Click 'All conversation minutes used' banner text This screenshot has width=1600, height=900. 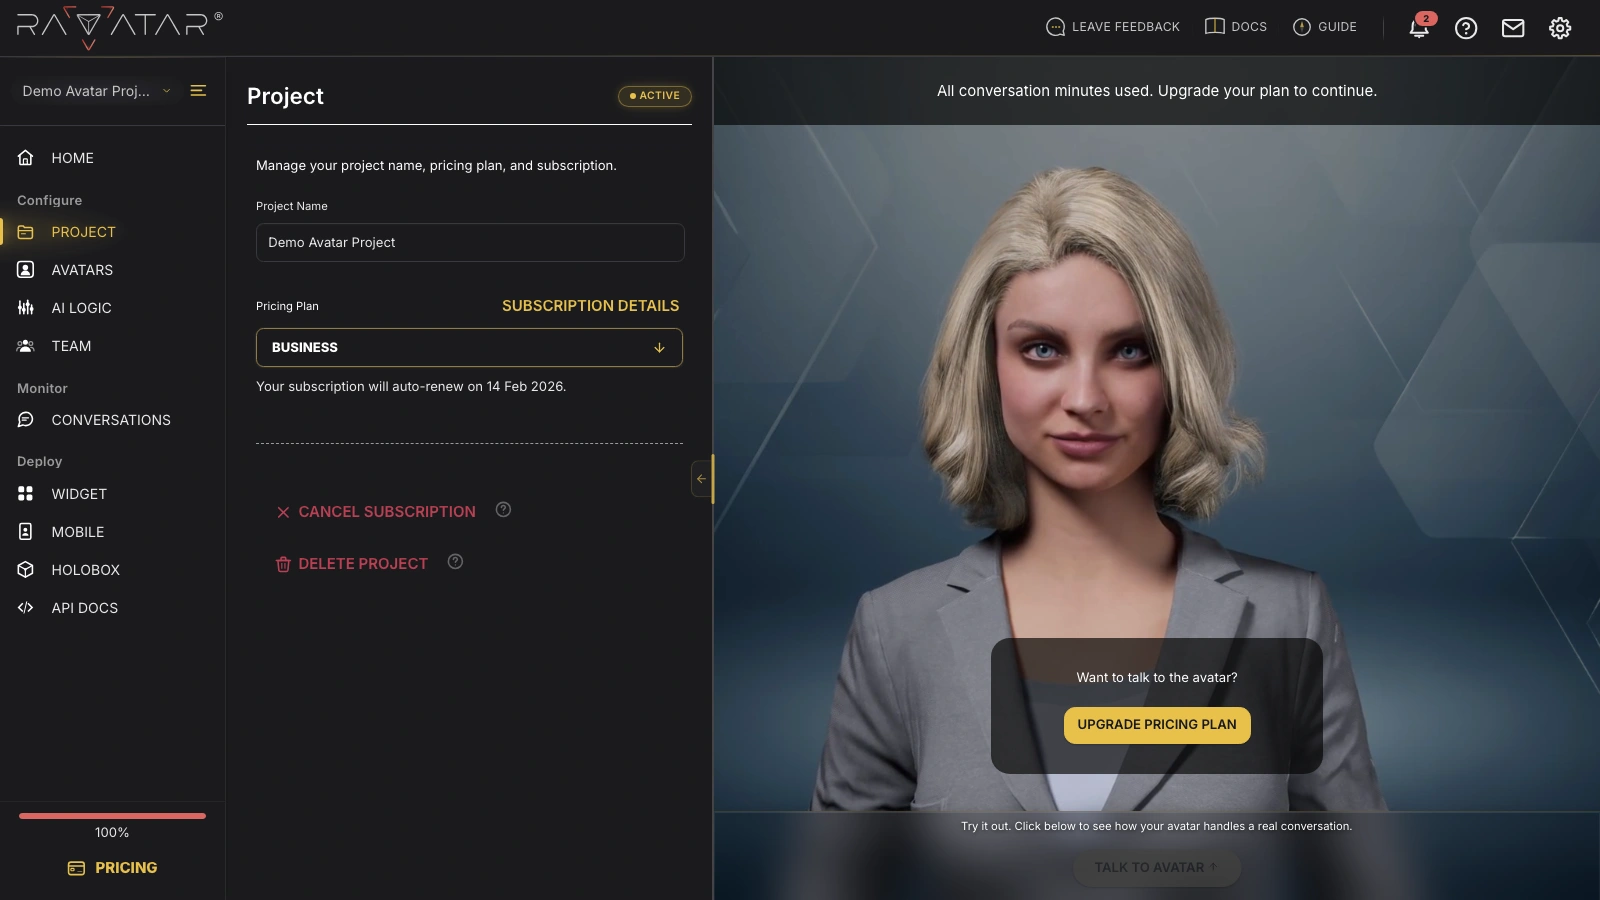(1157, 91)
